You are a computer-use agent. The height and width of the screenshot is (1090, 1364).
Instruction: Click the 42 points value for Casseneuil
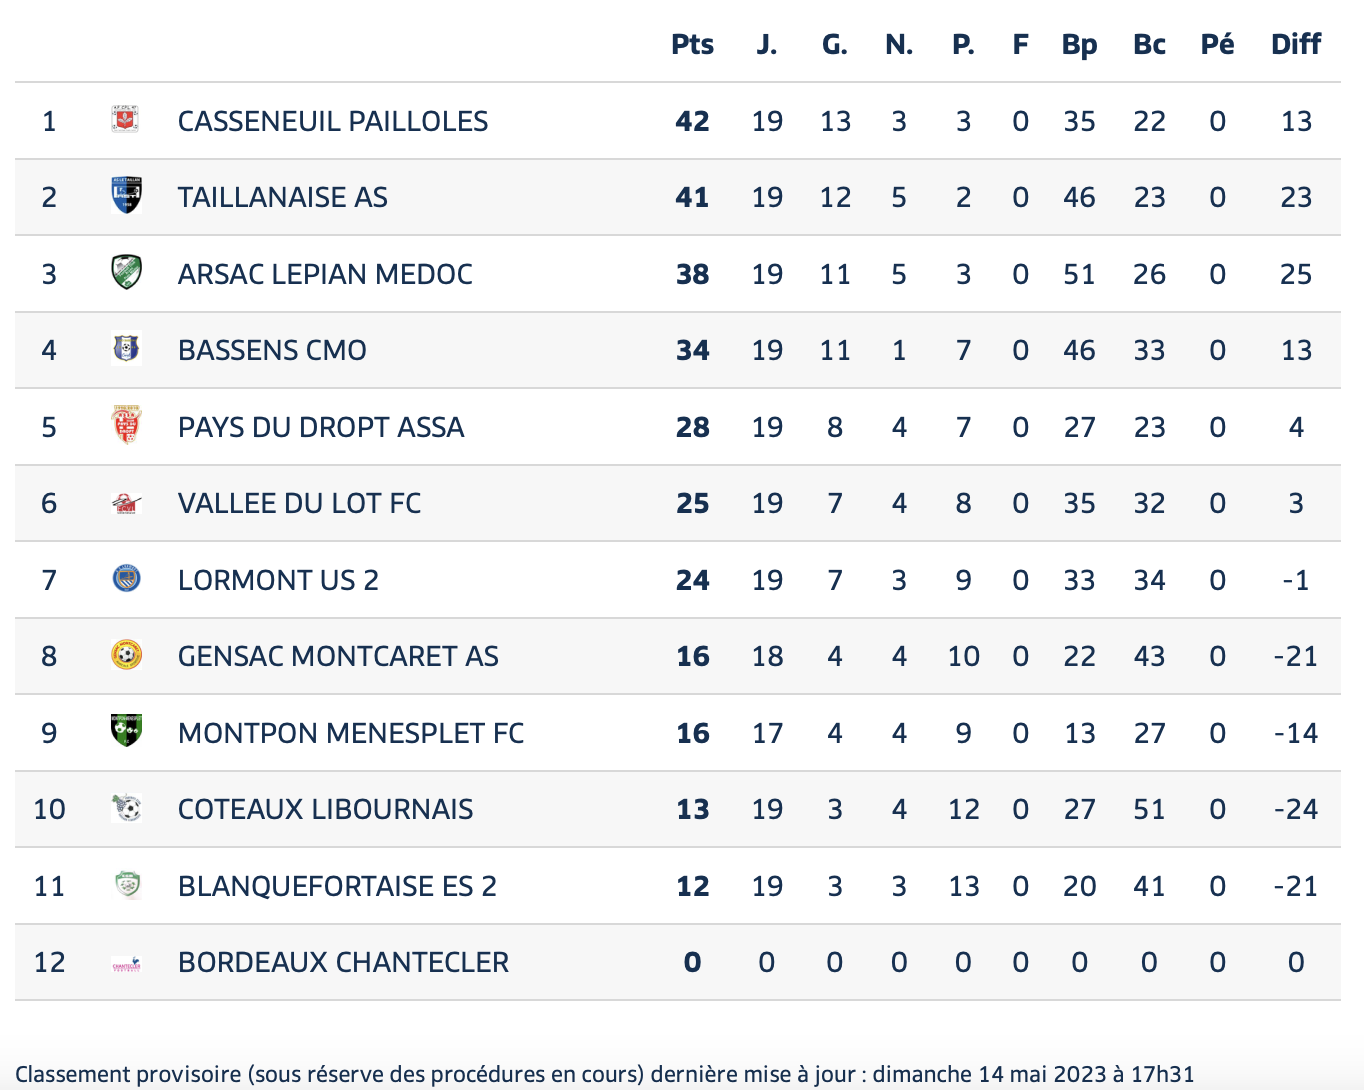692,121
